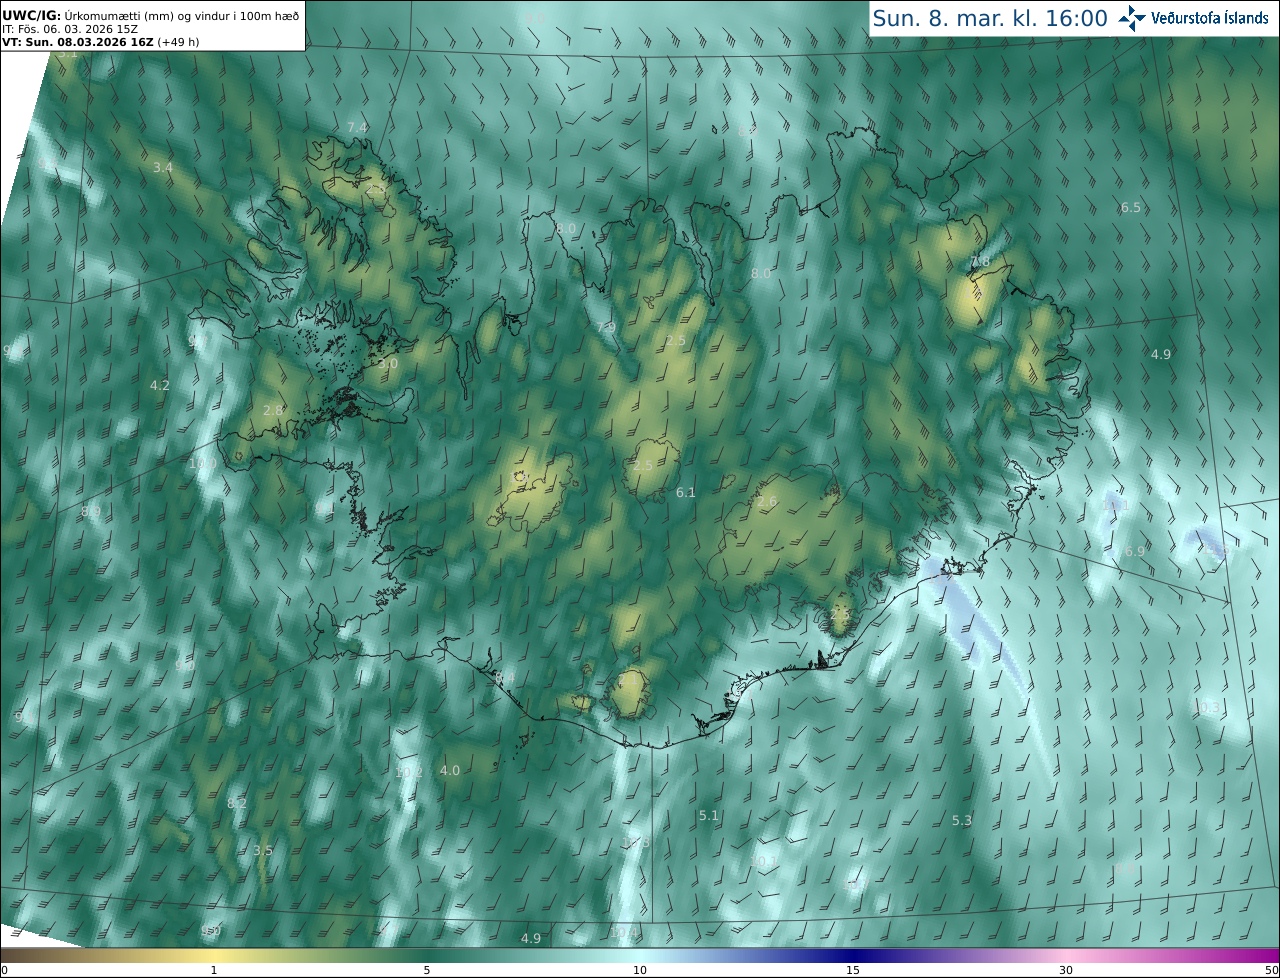Click the initial time line 'IT: Fös. 06. 03. 2026 15Z'
The width and height of the screenshot is (1280, 978).
point(70,29)
